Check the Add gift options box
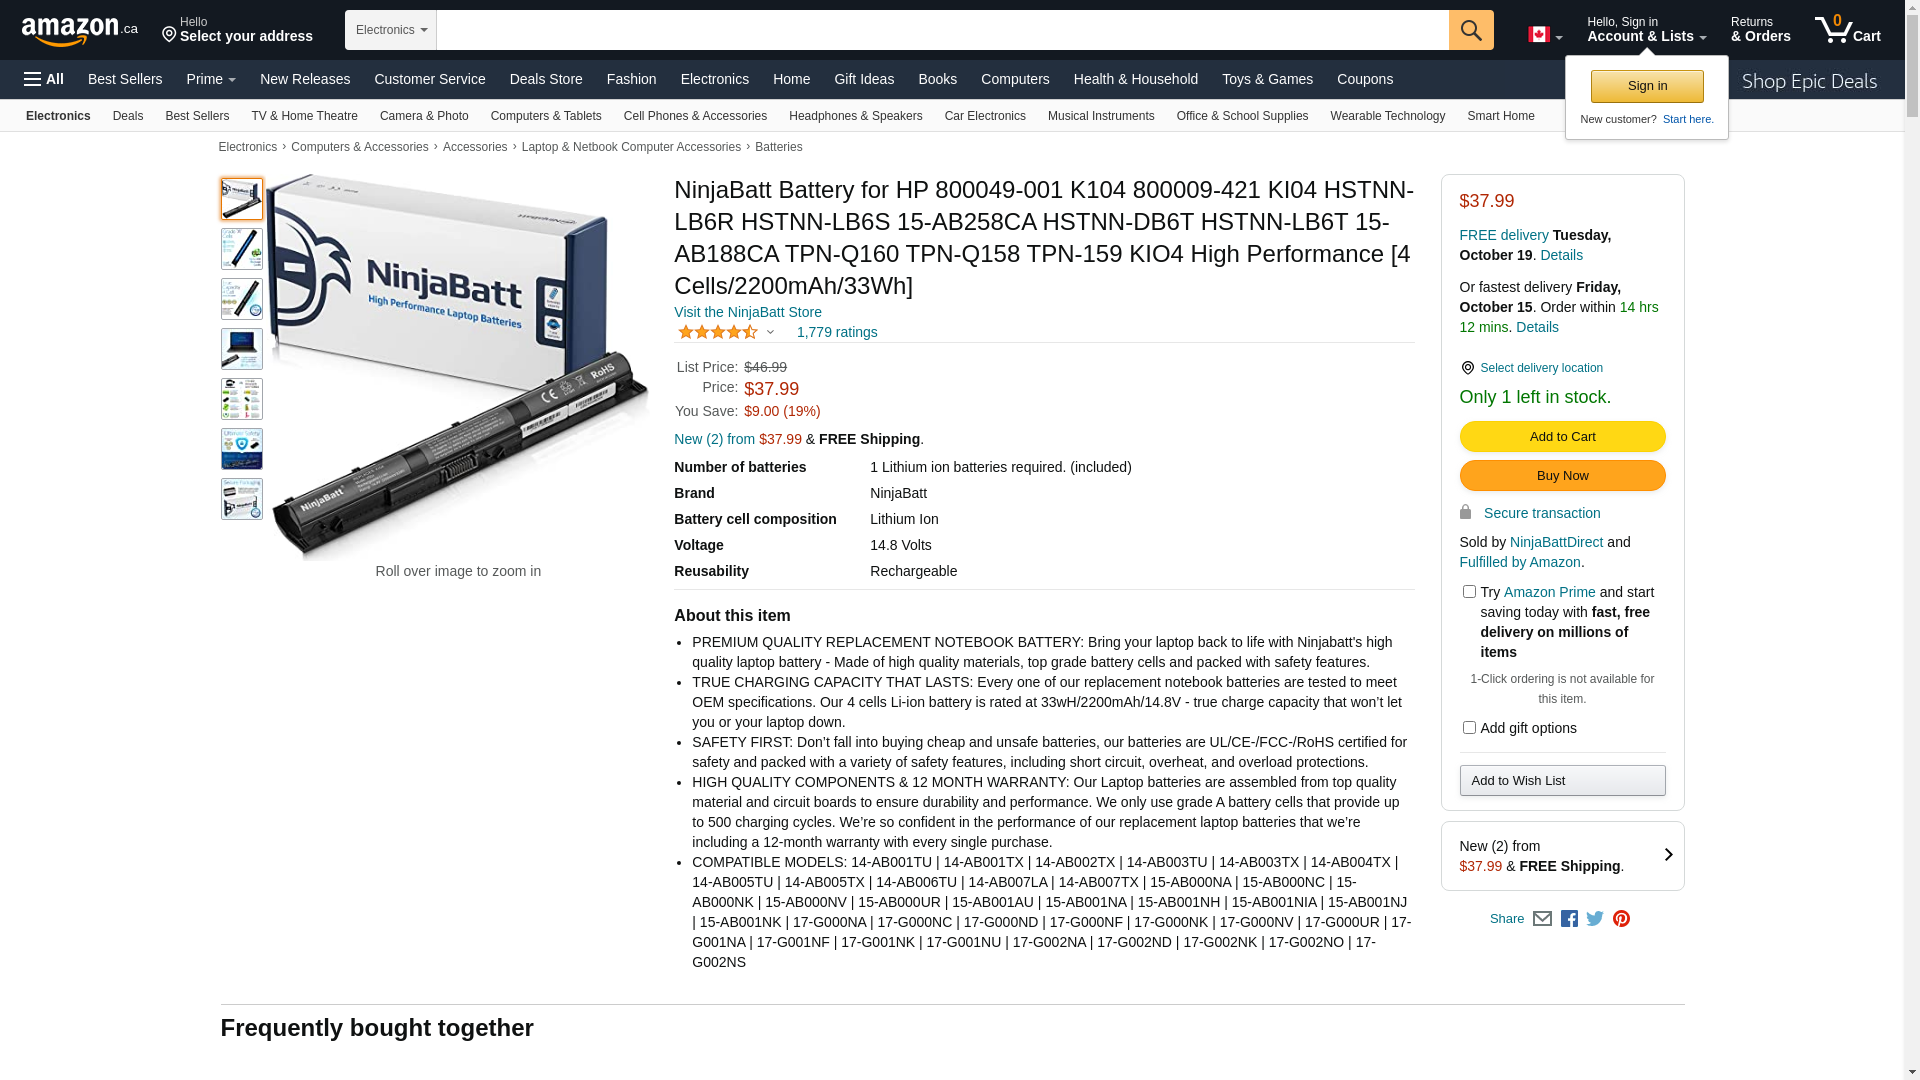1920x1080 pixels. [1469, 728]
